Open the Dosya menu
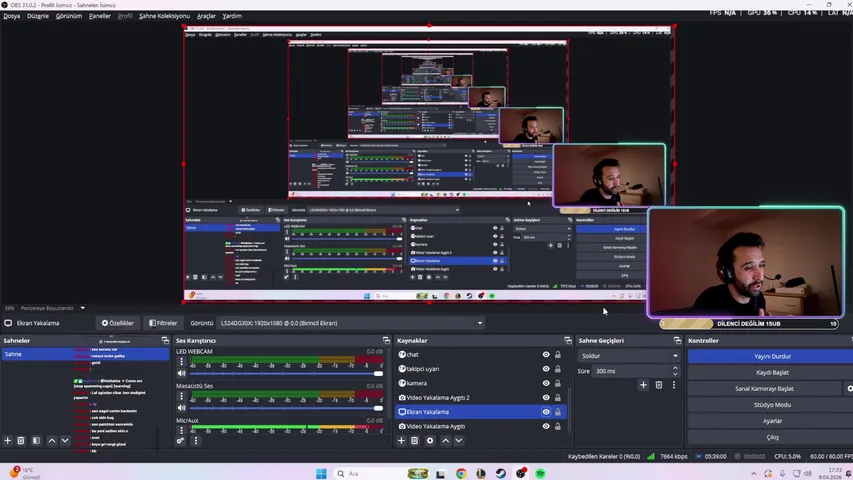 (x=11, y=16)
